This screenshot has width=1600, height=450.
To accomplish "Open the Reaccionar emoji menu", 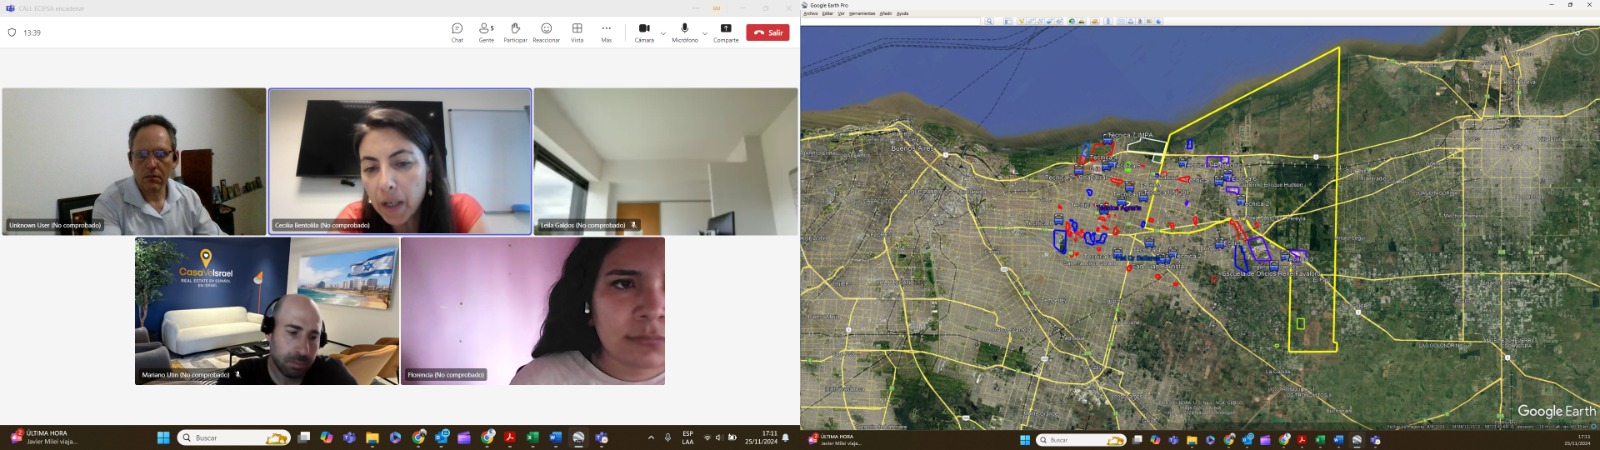I will pyautogui.click(x=546, y=32).
